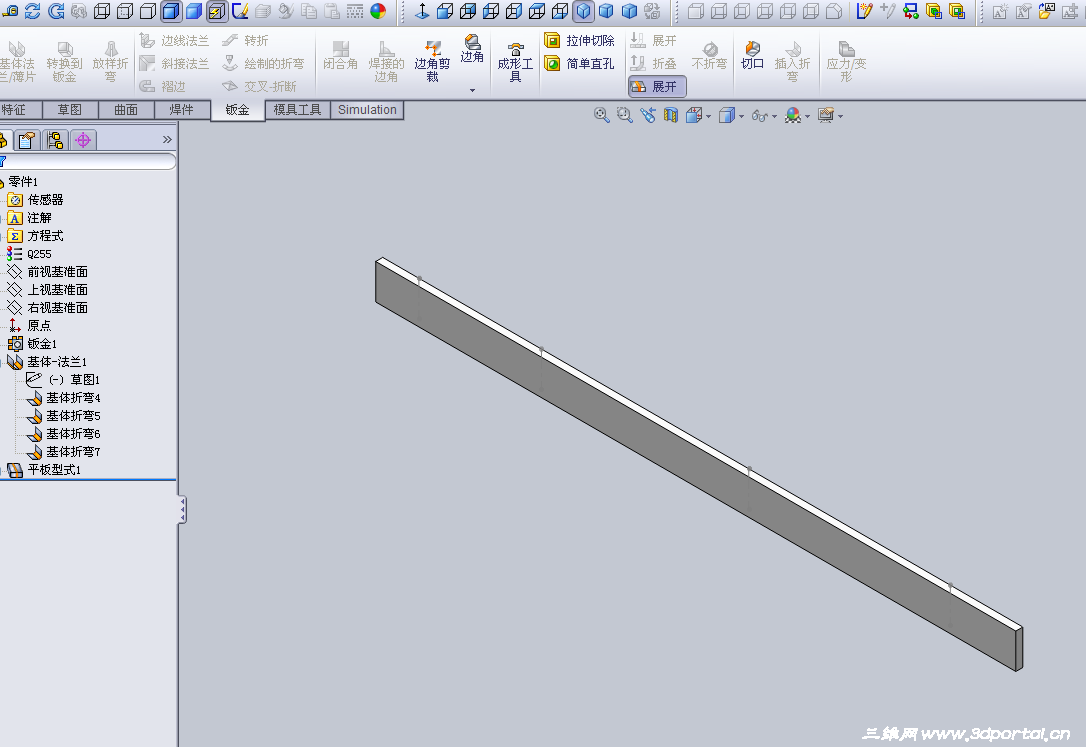The image size is (1086, 747).
Task: Open the 模具工具 tab
Action: tap(297, 109)
